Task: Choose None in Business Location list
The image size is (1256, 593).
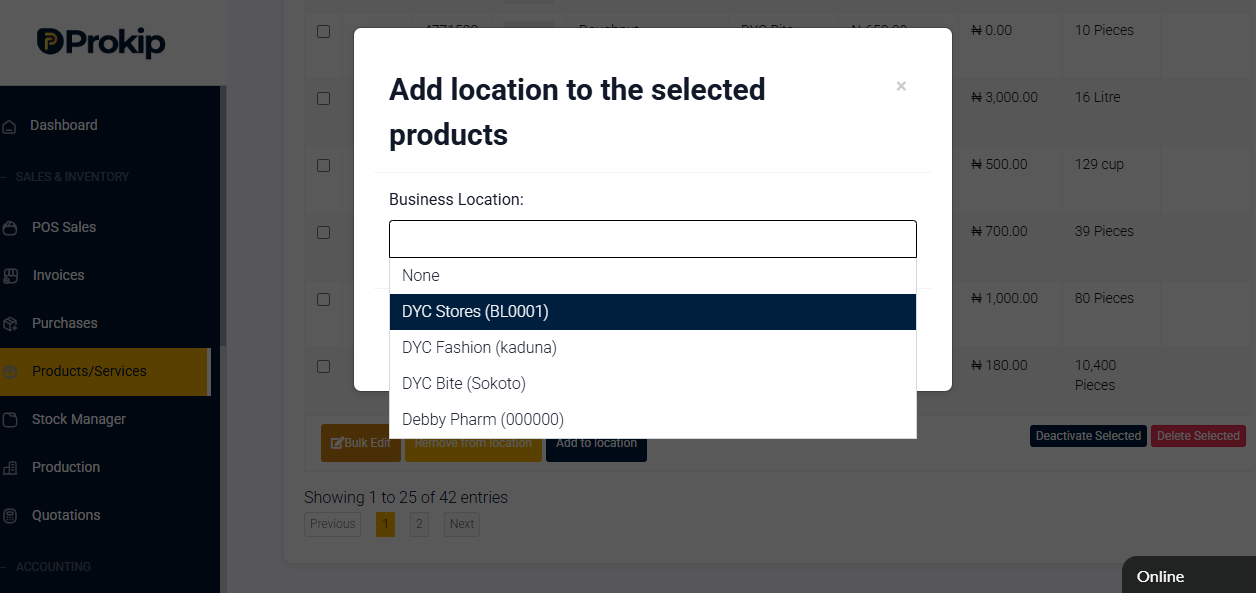Action: tap(653, 275)
